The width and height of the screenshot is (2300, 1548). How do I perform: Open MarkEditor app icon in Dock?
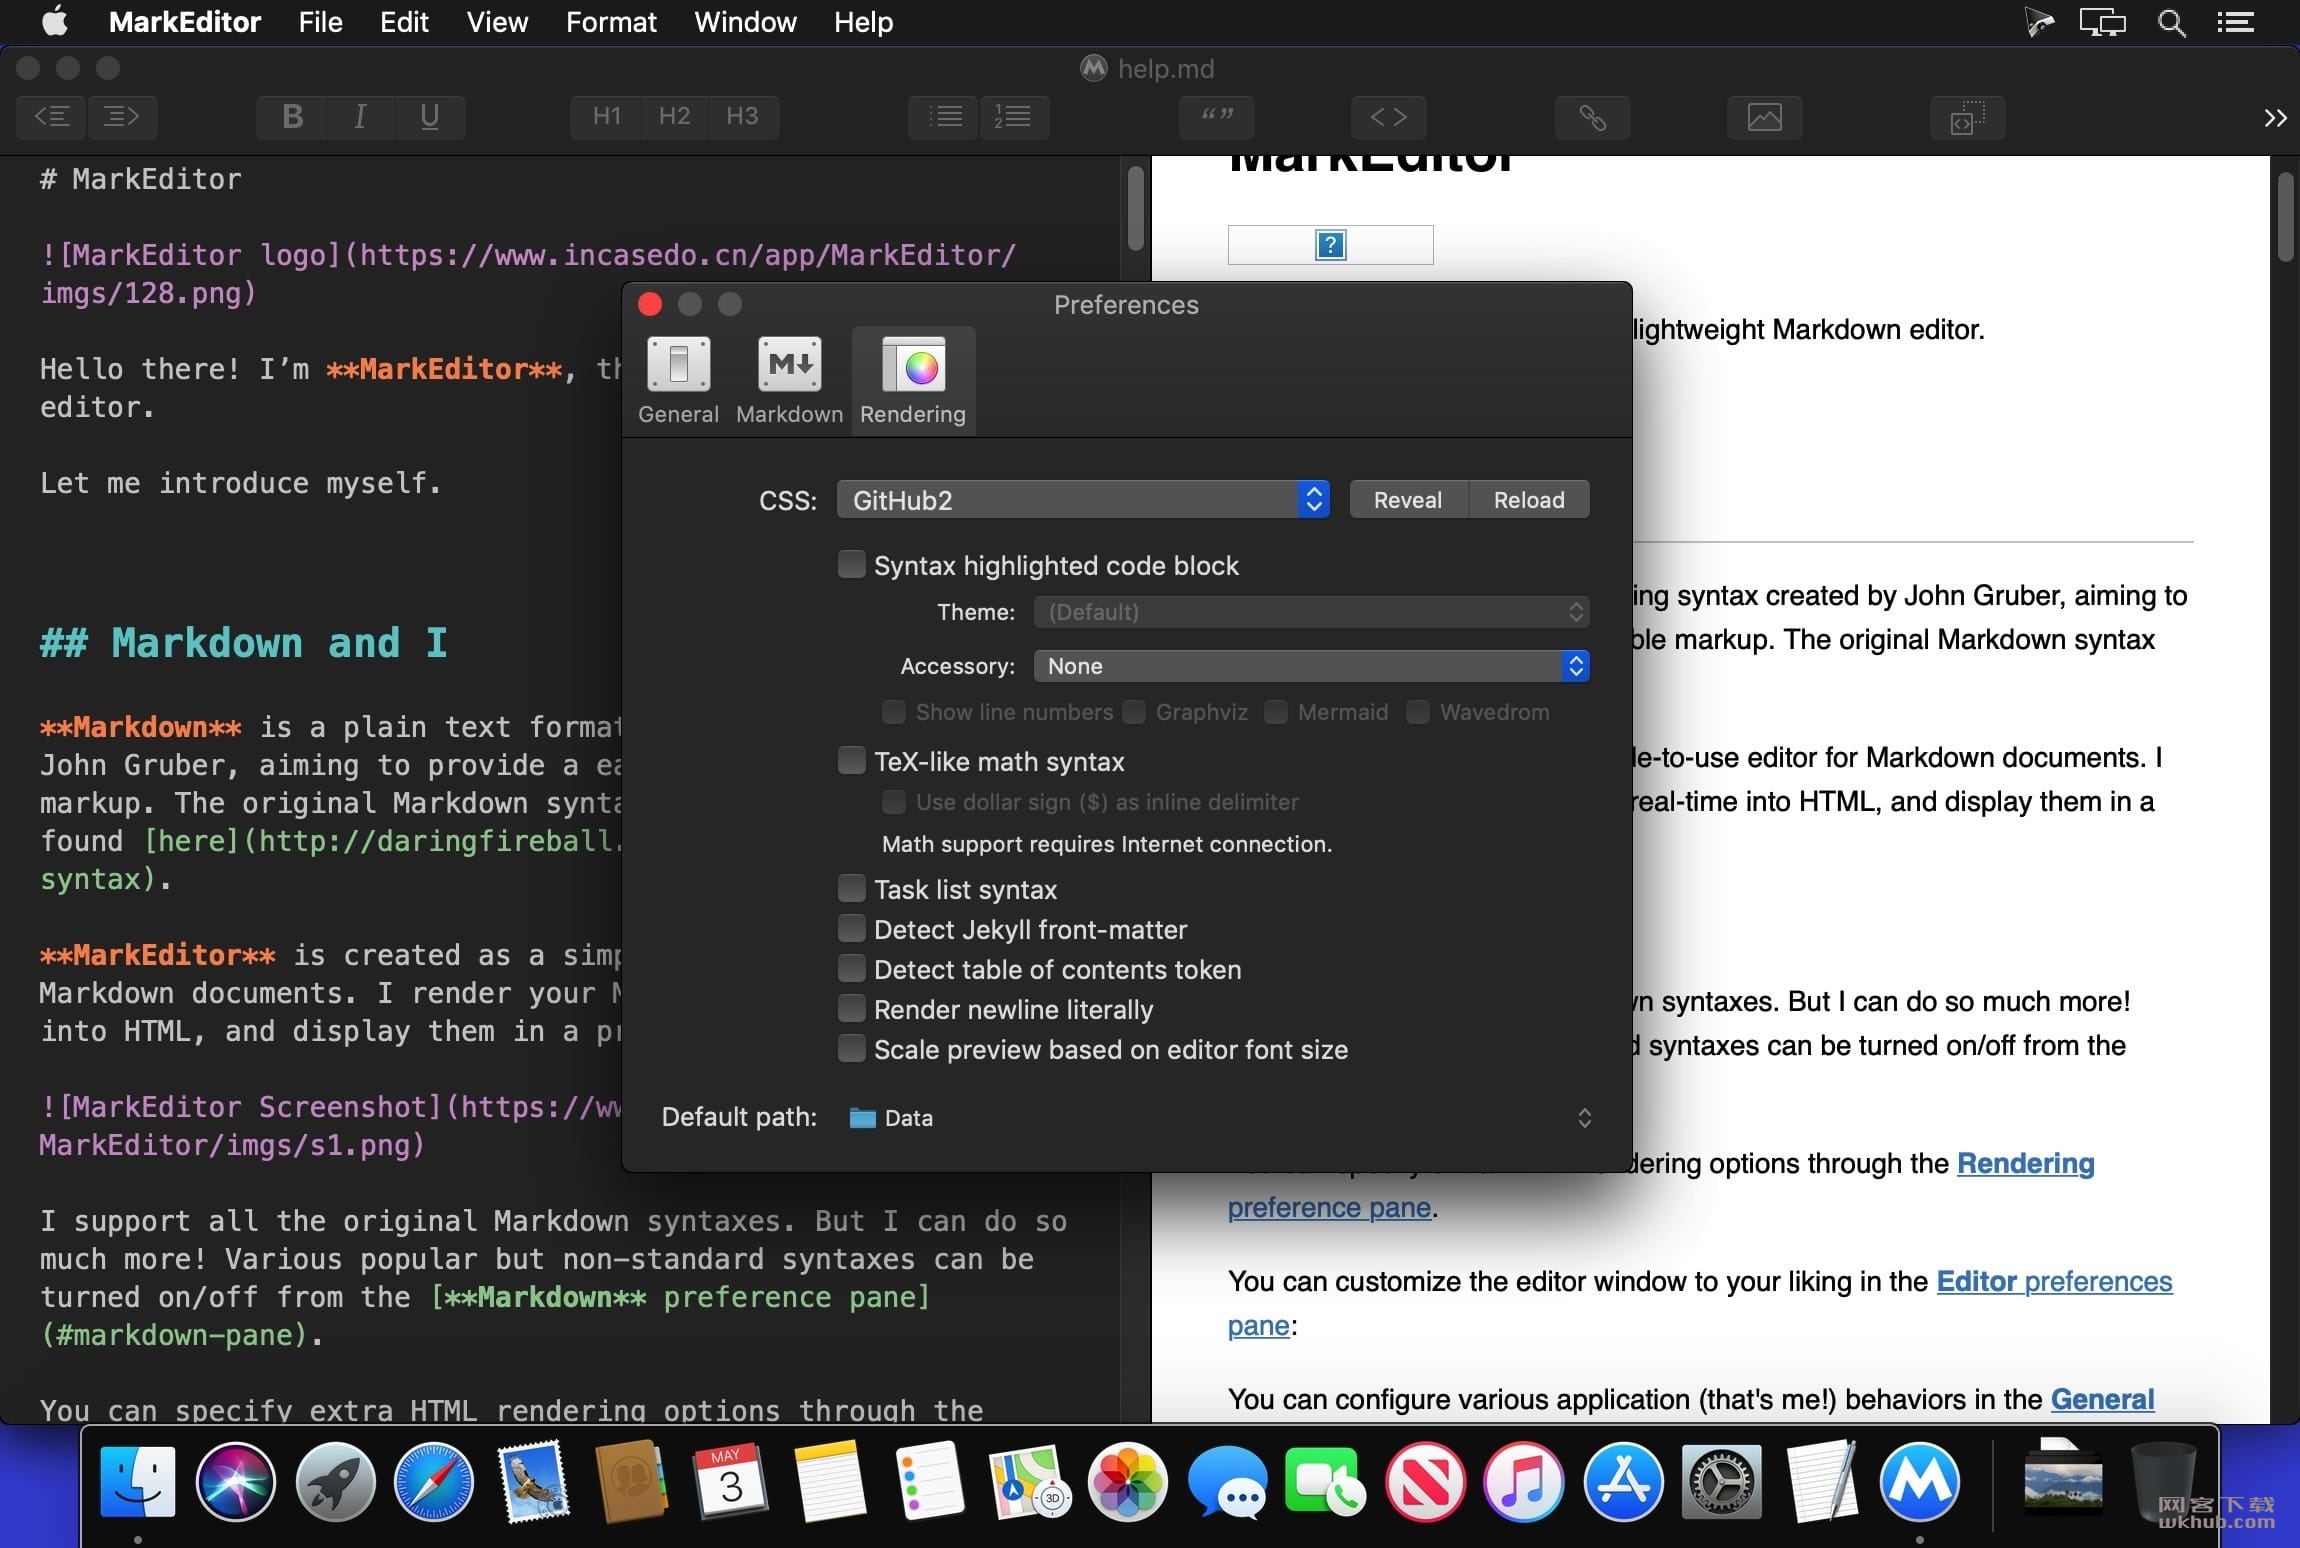point(1919,1481)
